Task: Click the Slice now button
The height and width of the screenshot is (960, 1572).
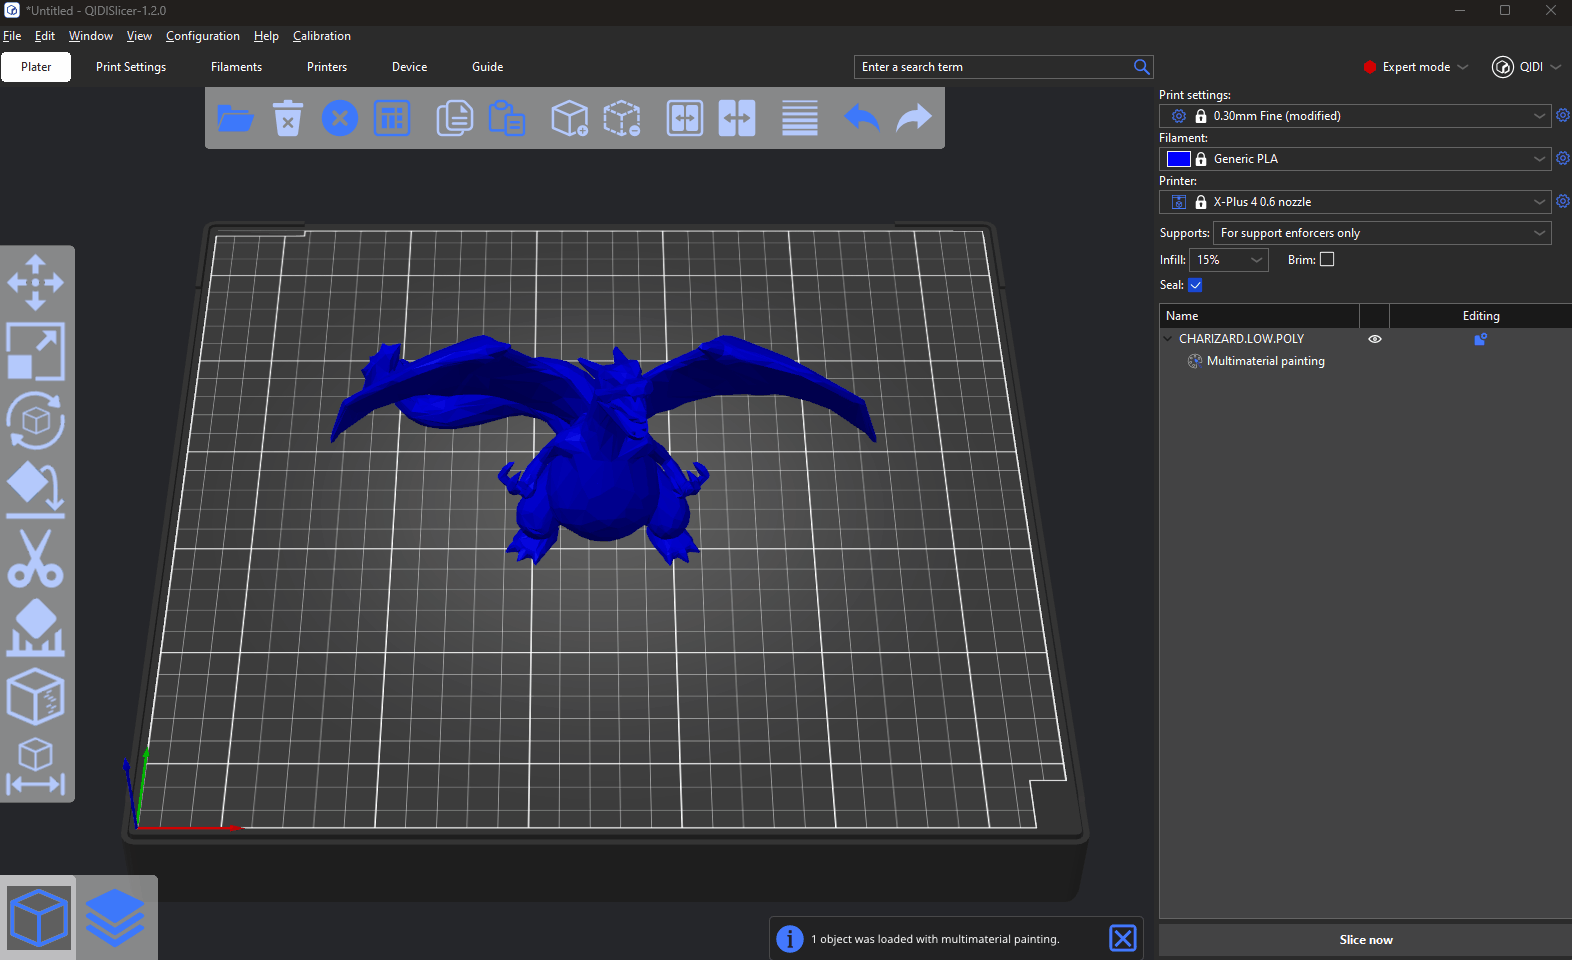Action: pos(1365,940)
